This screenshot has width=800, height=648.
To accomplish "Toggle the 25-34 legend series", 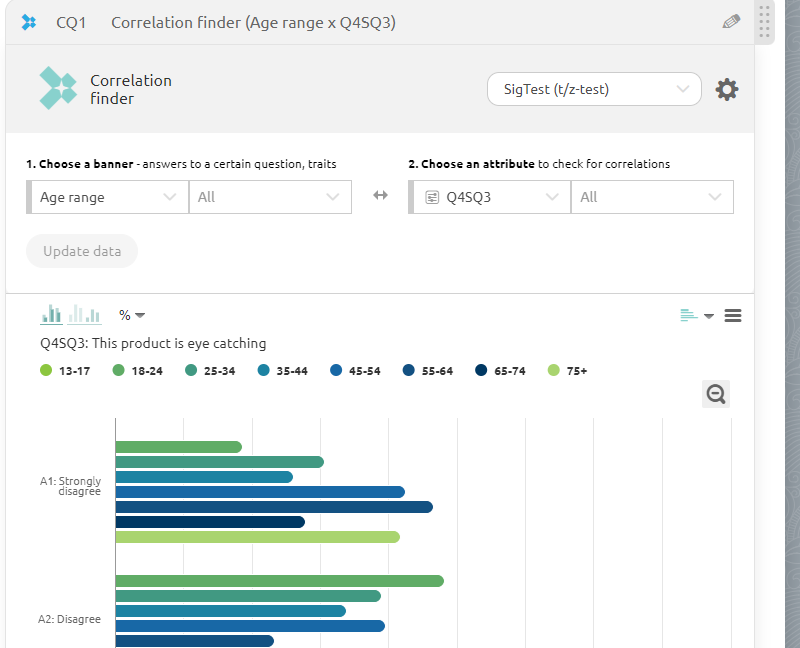I will 210,371.
